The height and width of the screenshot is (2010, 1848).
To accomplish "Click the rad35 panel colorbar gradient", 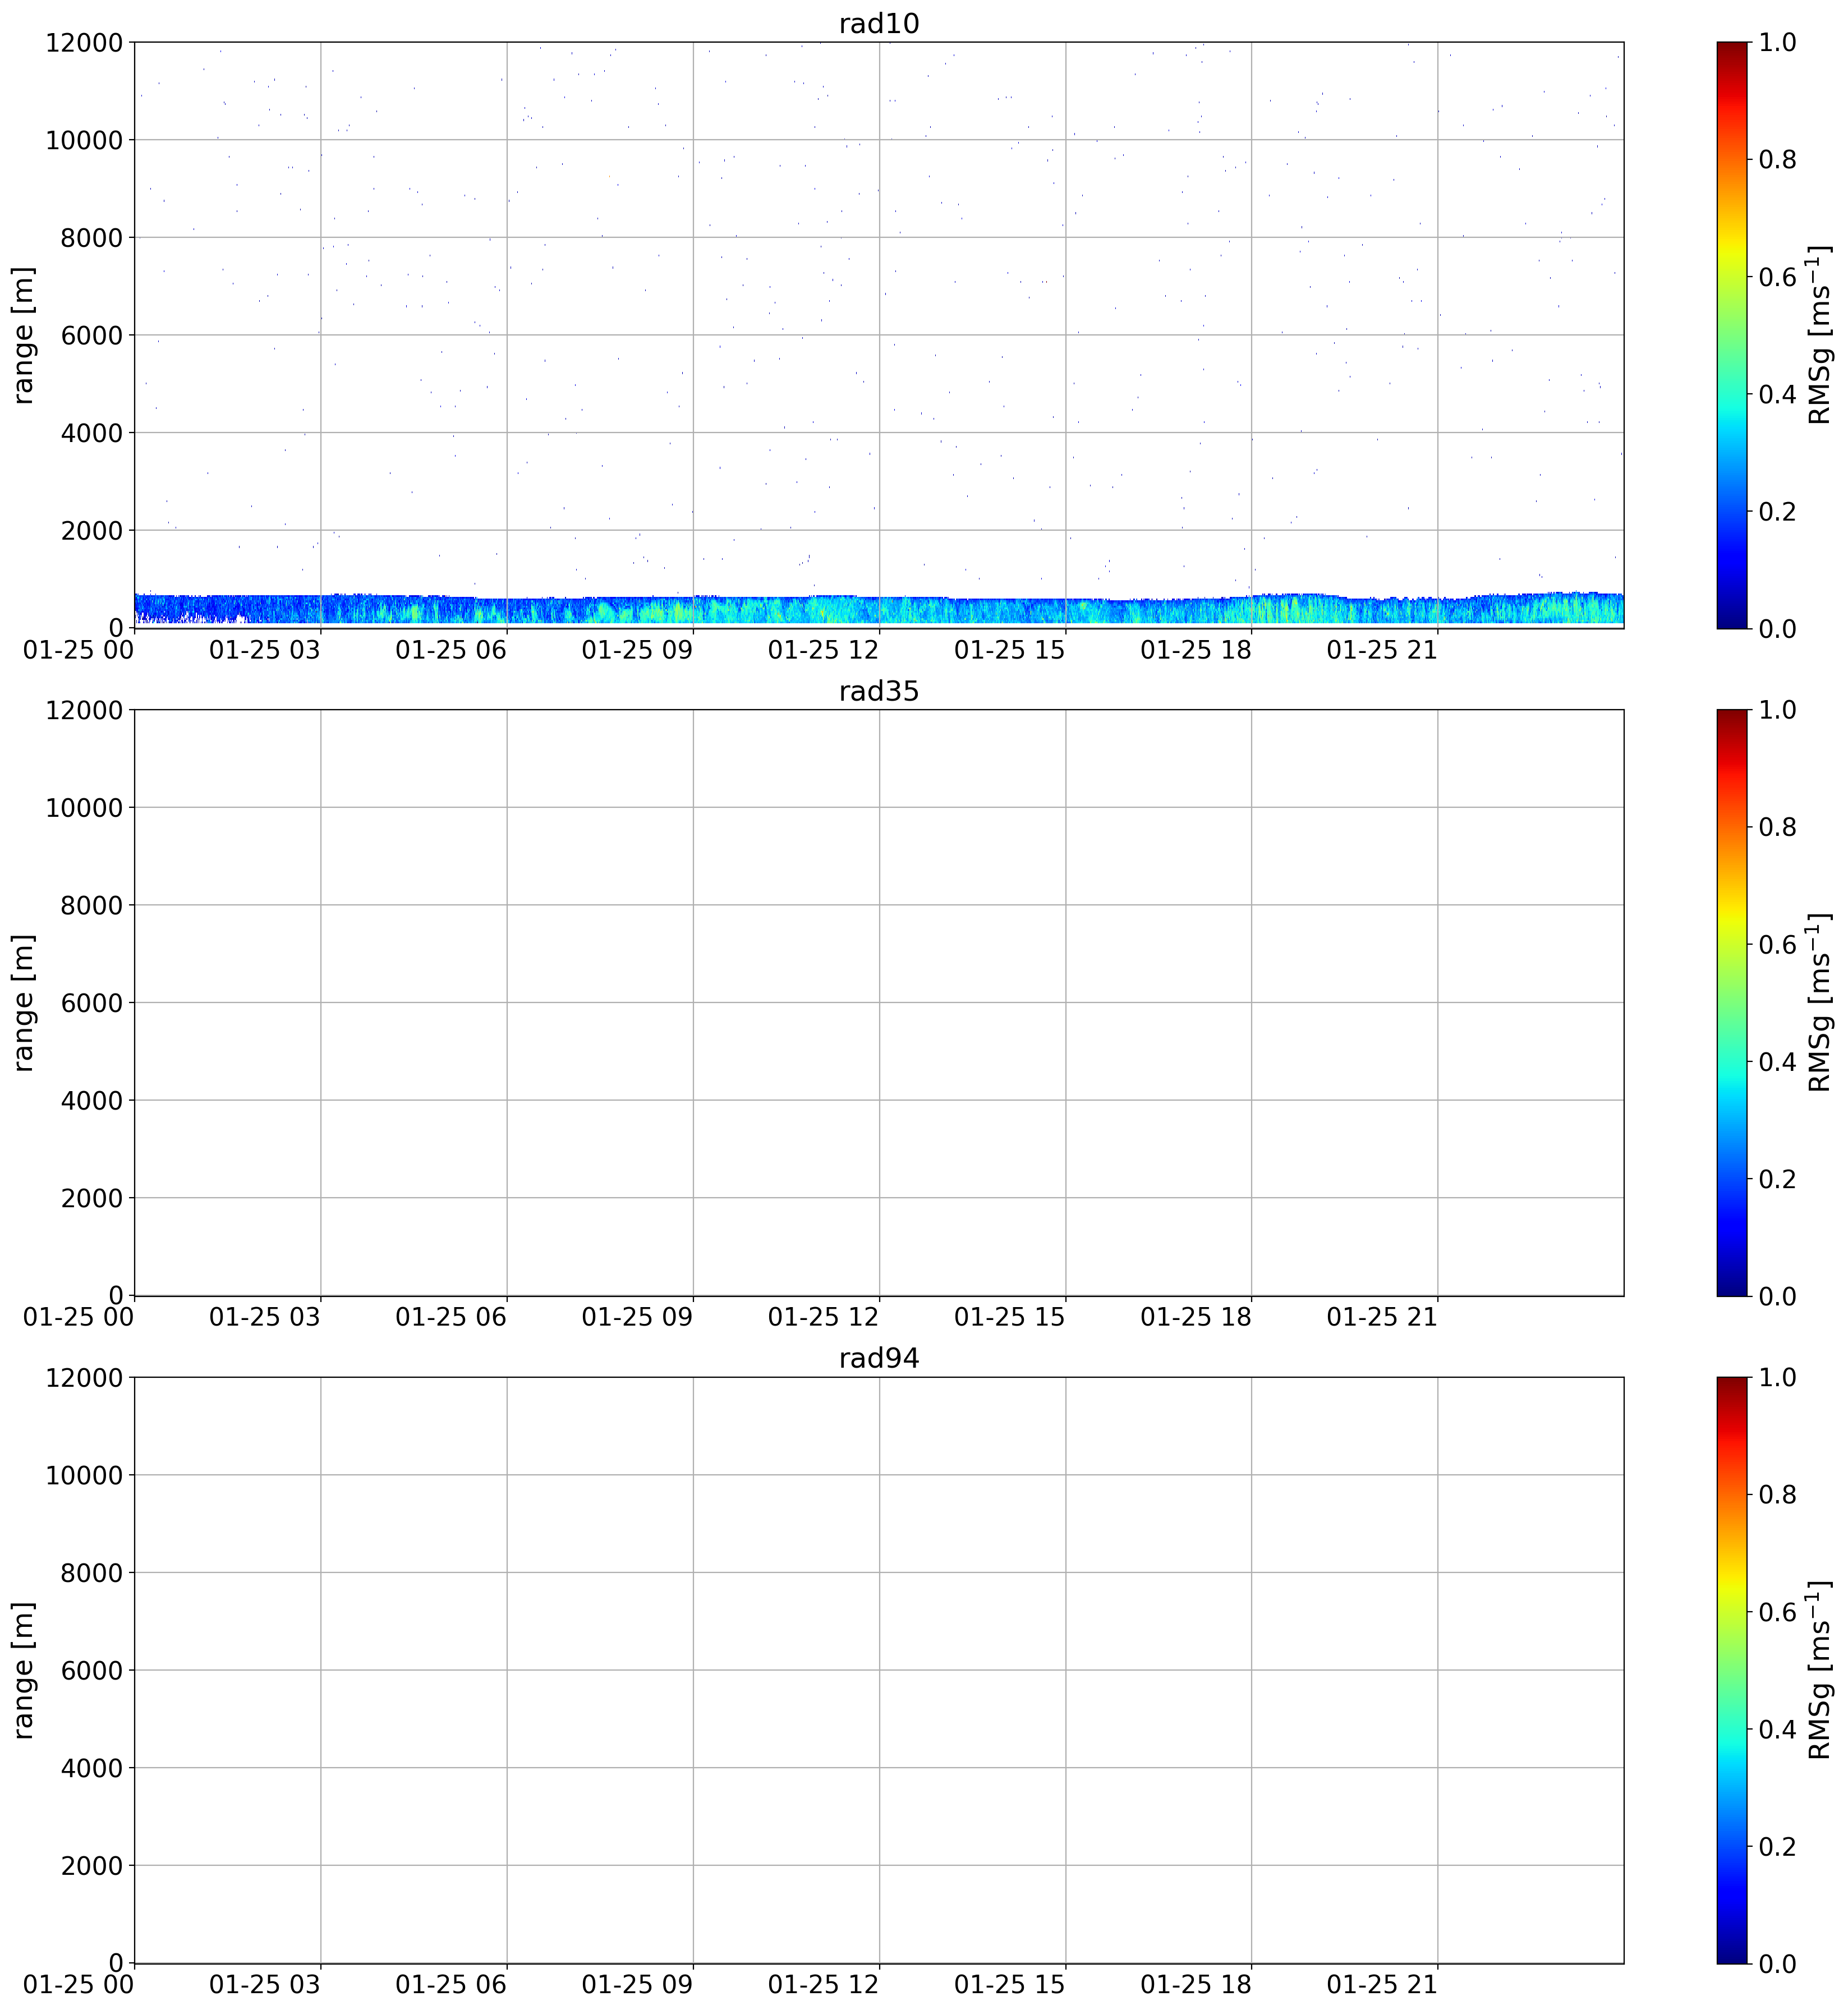I will (1732, 1002).
